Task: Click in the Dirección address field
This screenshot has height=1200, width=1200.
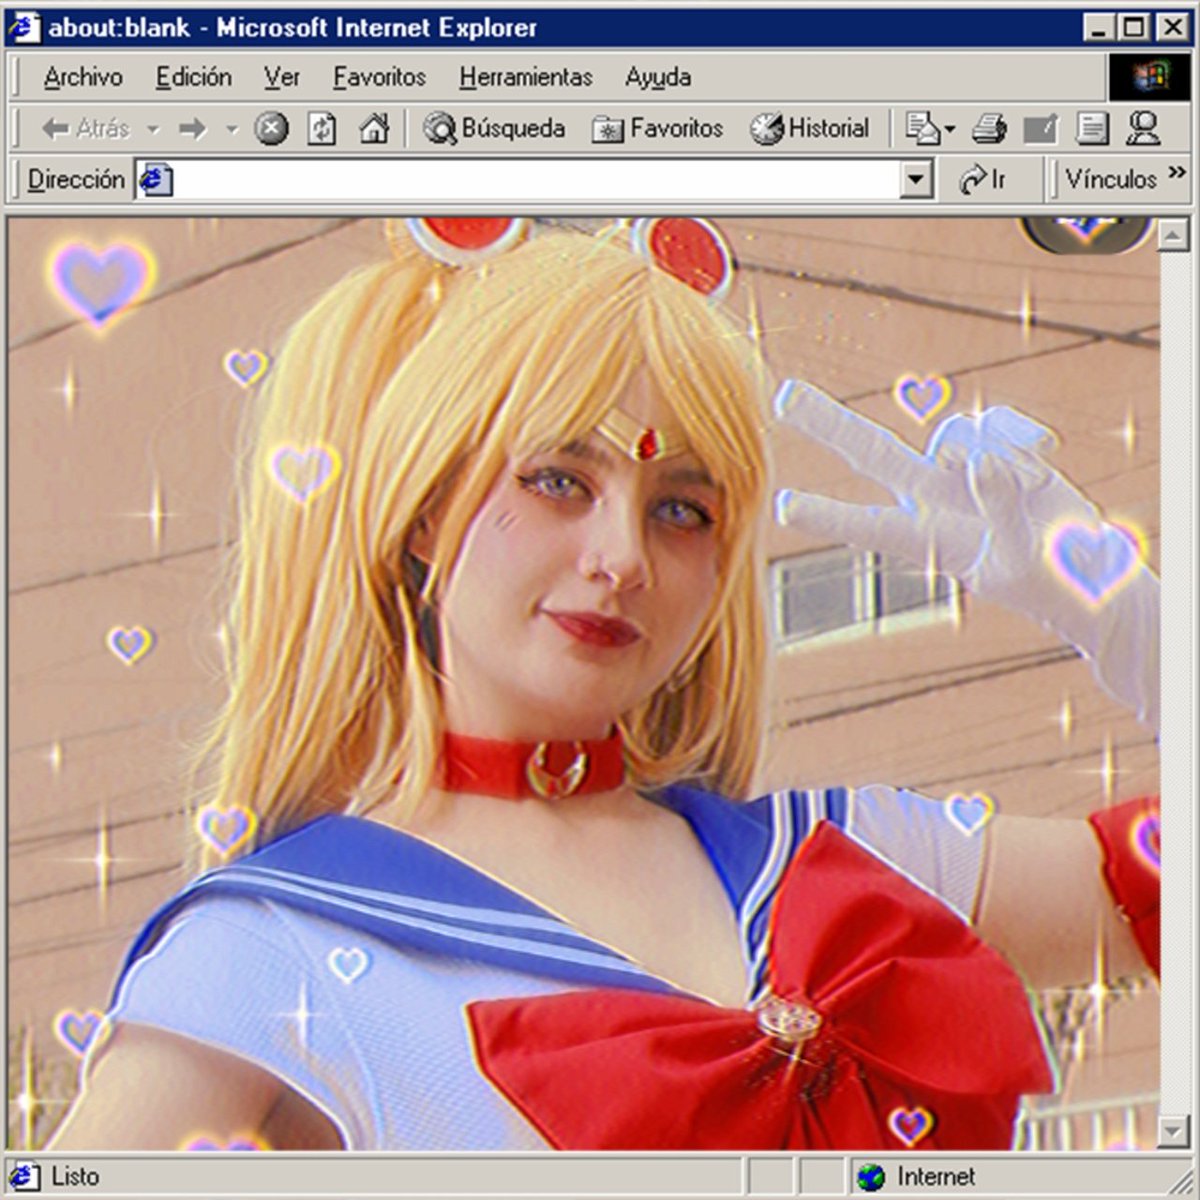Action: click(x=535, y=180)
